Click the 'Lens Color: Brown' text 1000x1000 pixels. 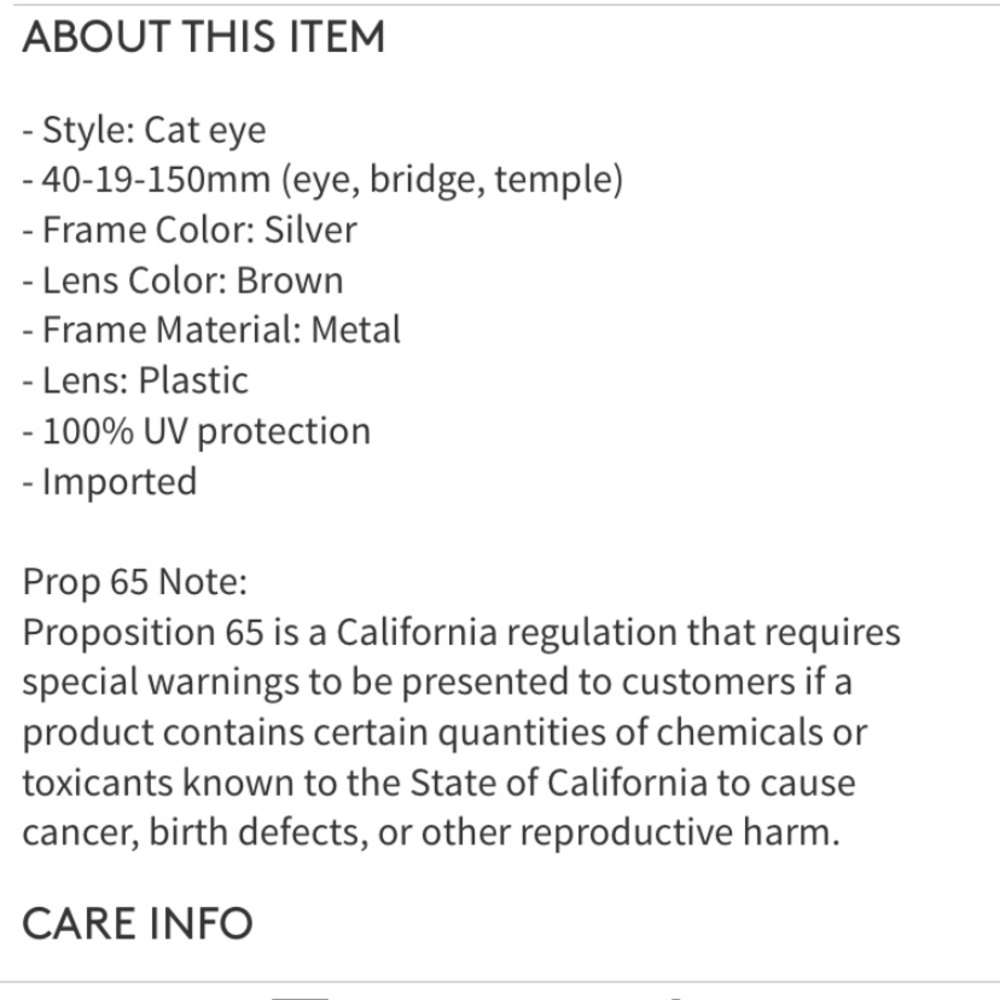tap(182, 280)
